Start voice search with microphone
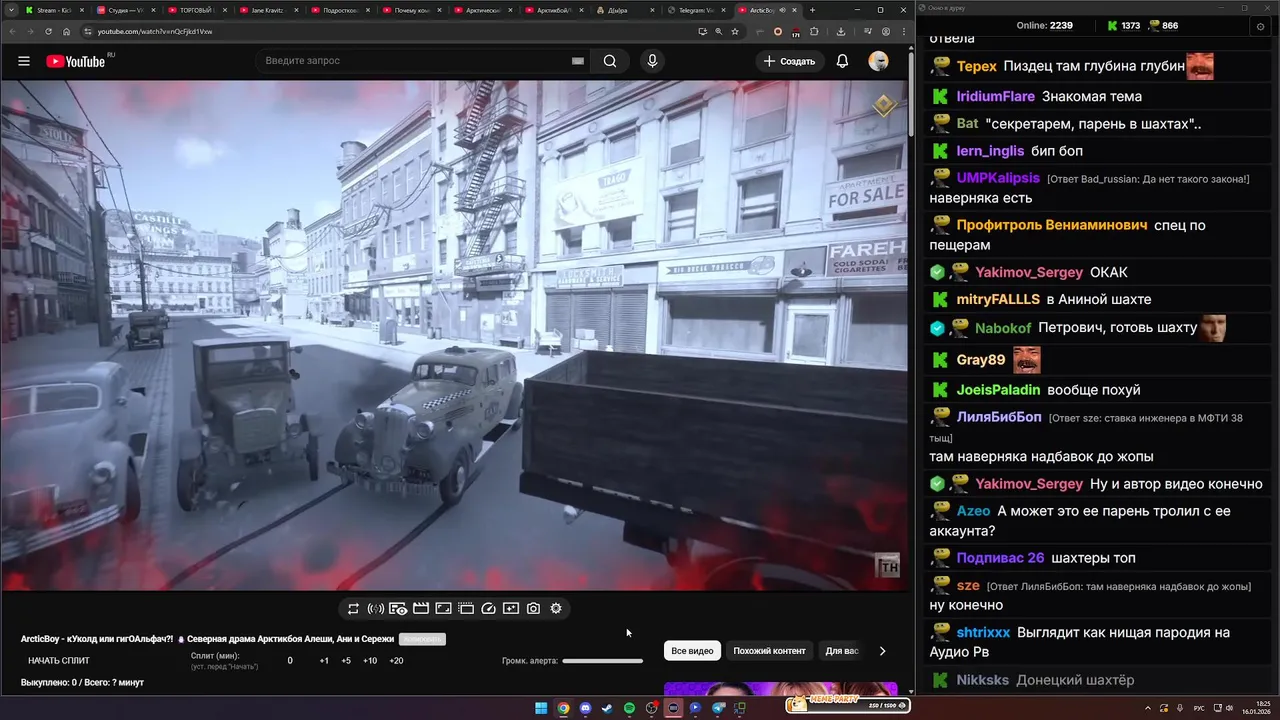Viewport: 1280px width, 720px height. [x=652, y=61]
